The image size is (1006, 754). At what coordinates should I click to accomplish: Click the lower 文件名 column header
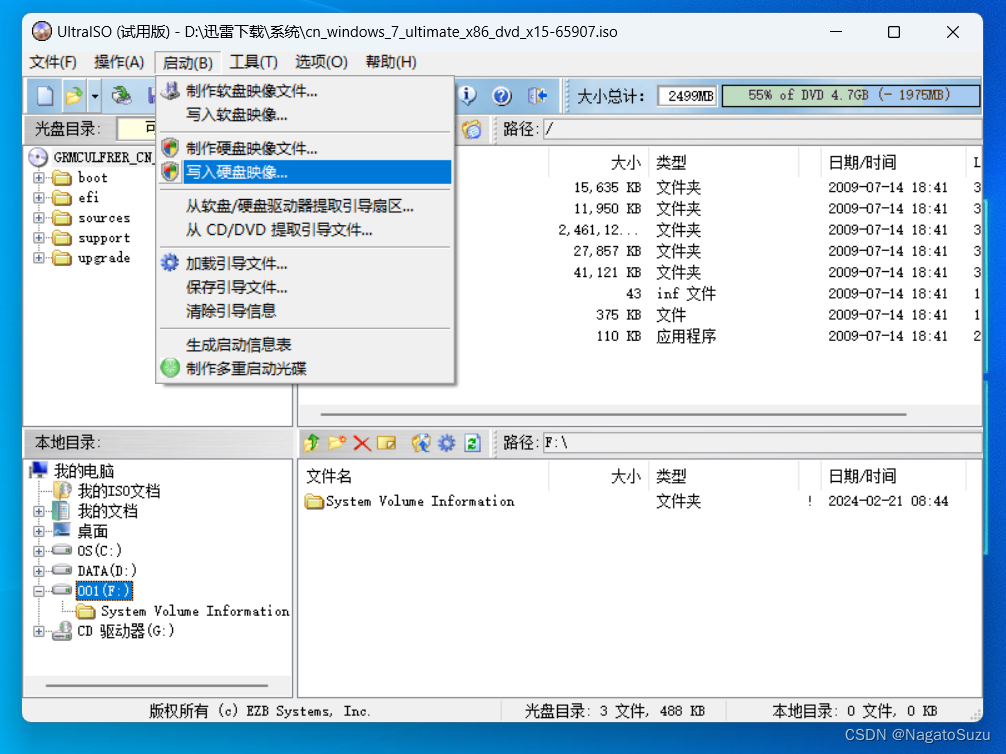click(423, 476)
